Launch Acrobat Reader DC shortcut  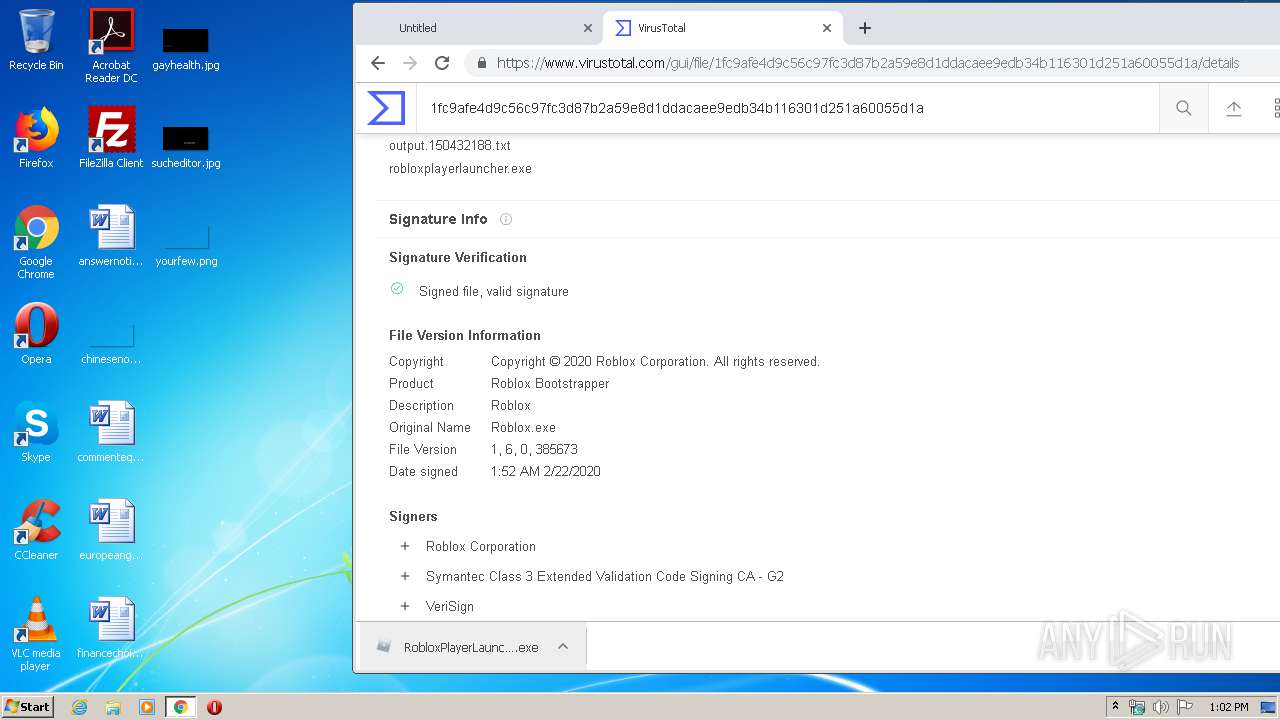tap(112, 46)
